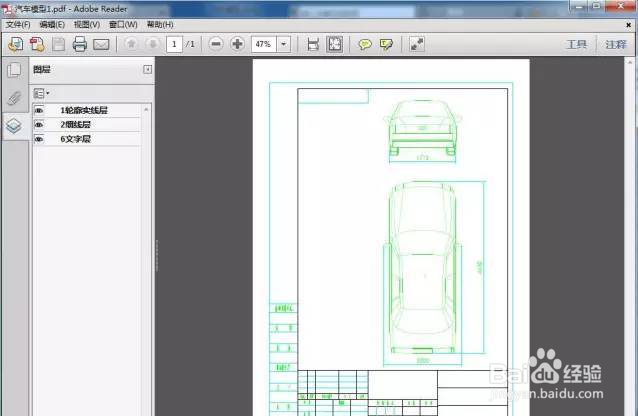Go to previous page arrow
638x416 pixels.
(x=131, y=44)
